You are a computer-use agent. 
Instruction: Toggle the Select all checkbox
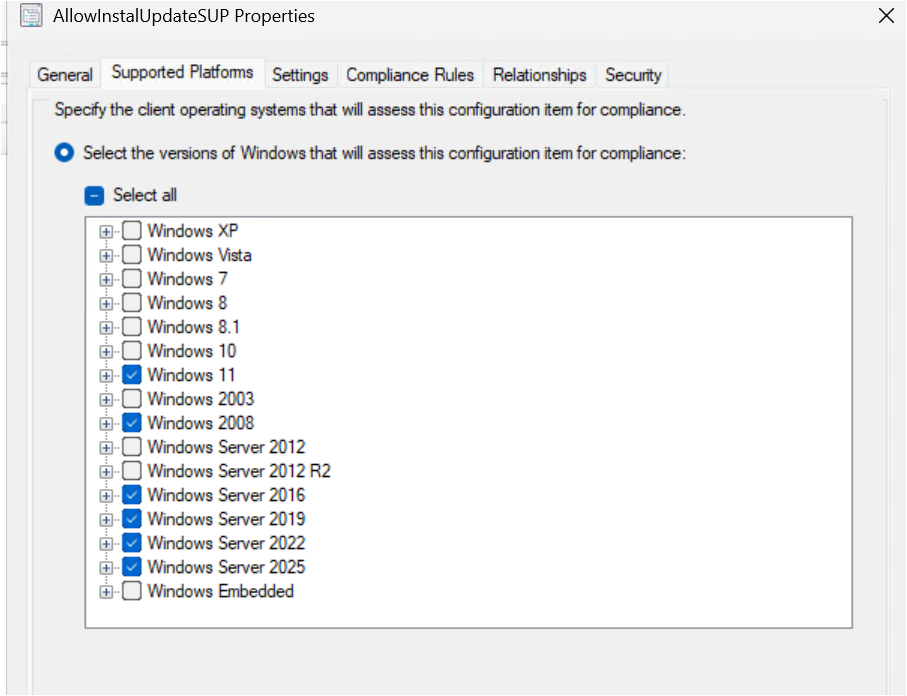pyautogui.click(x=95, y=195)
